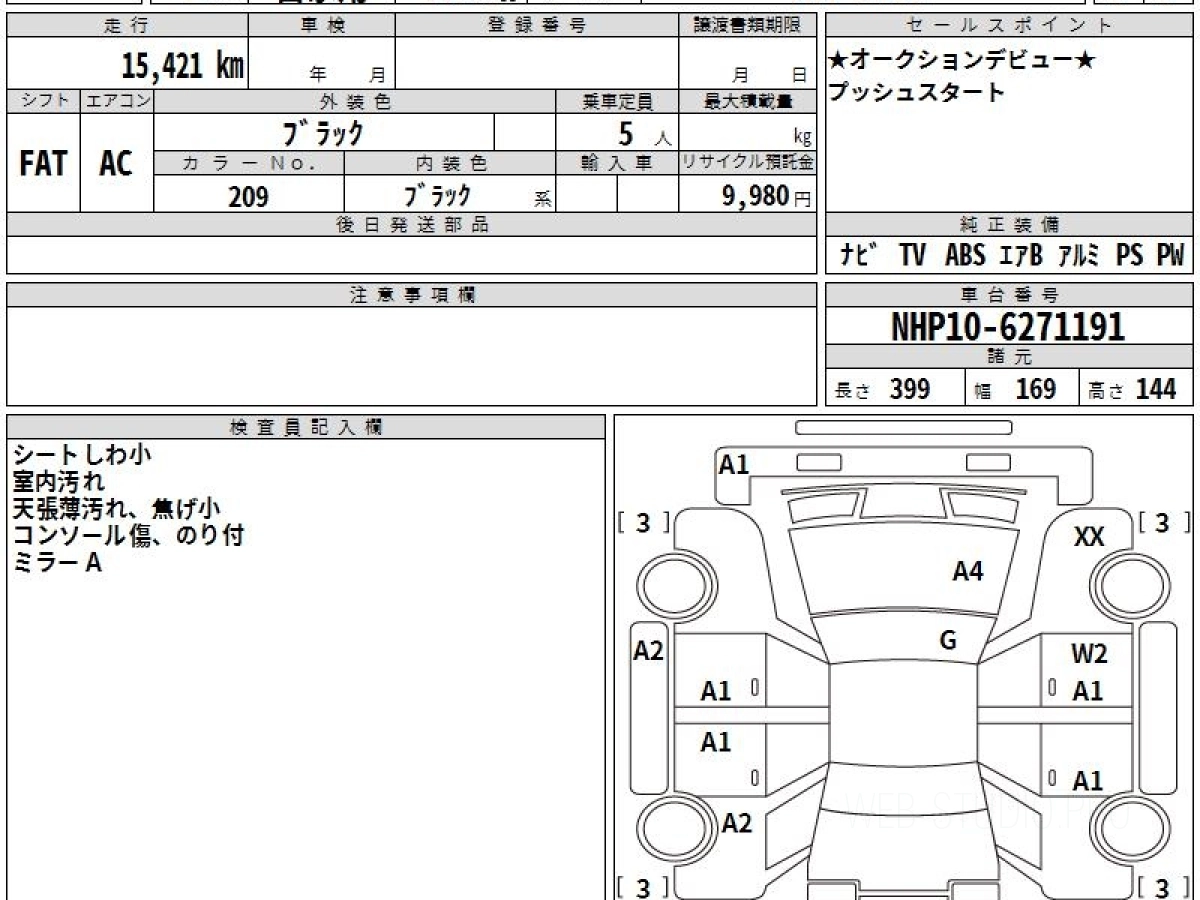Click the 輸入車 header cell

(x=617, y=163)
